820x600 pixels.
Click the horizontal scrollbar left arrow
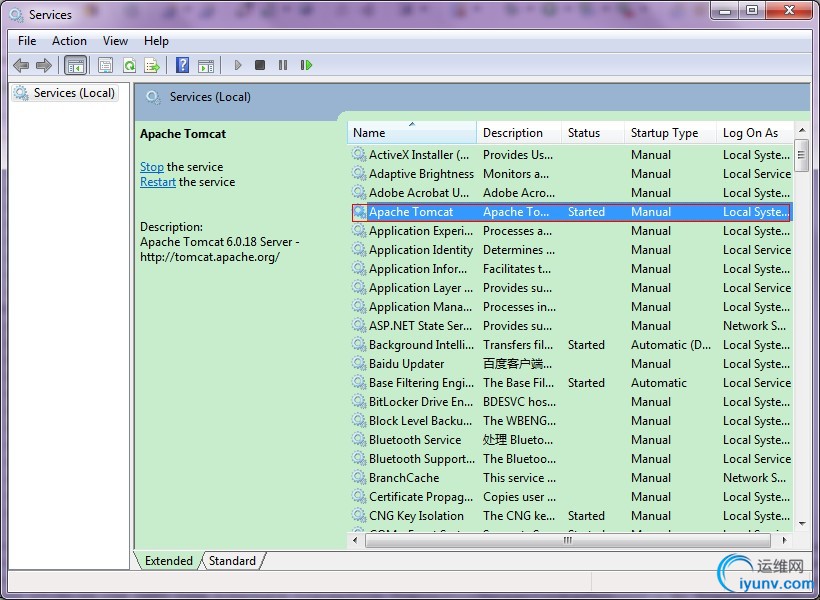pos(356,540)
